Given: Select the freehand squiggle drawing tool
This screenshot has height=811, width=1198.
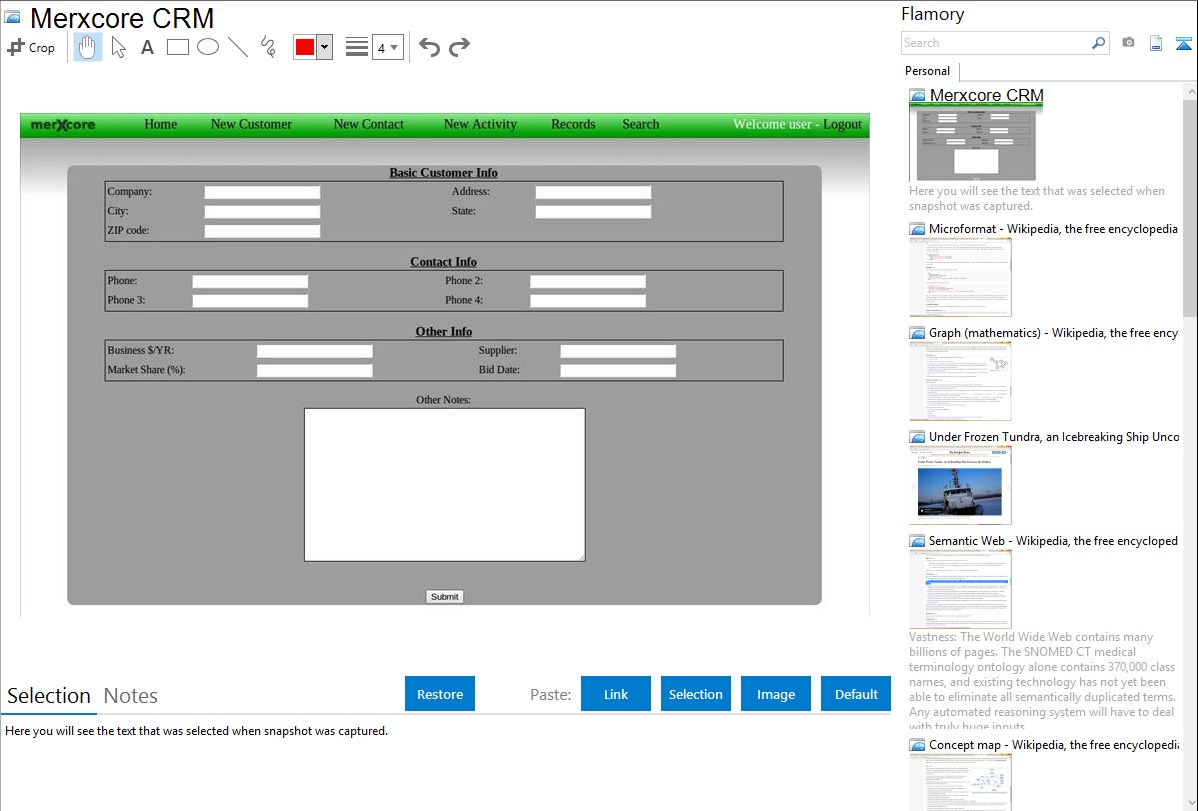Looking at the screenshot, I should pyautogui.click(x=267, y=47).
